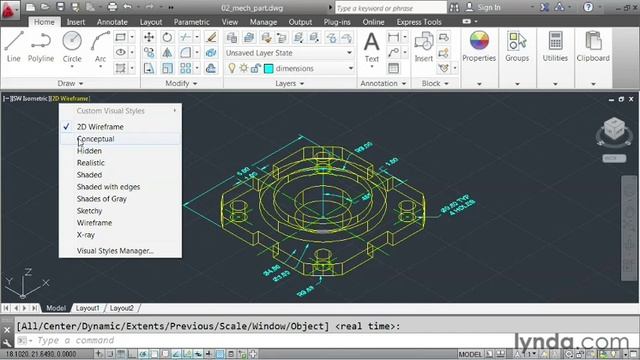
Task: Open Custom Visual Styles submenu
Action: pos(120,111)
